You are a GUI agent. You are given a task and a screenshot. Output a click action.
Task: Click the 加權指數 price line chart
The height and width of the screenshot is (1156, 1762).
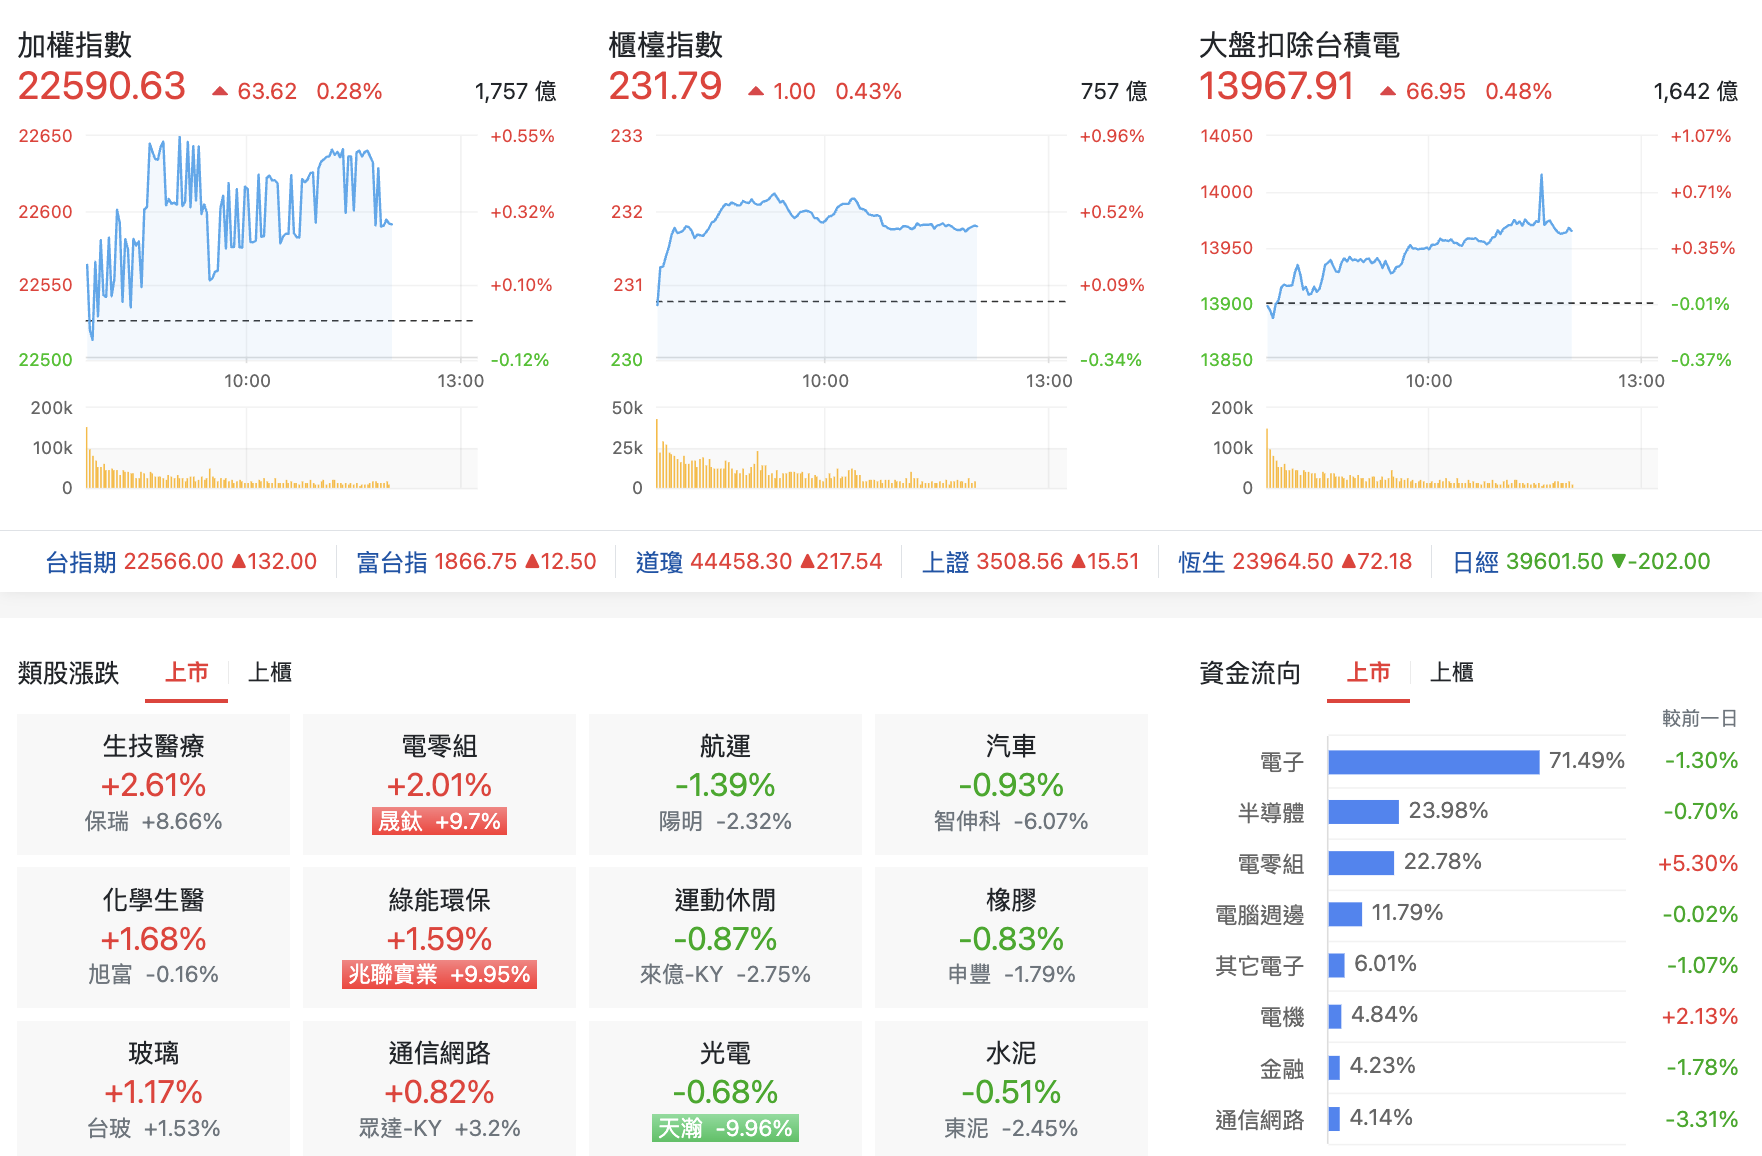[x=280, y=246]
